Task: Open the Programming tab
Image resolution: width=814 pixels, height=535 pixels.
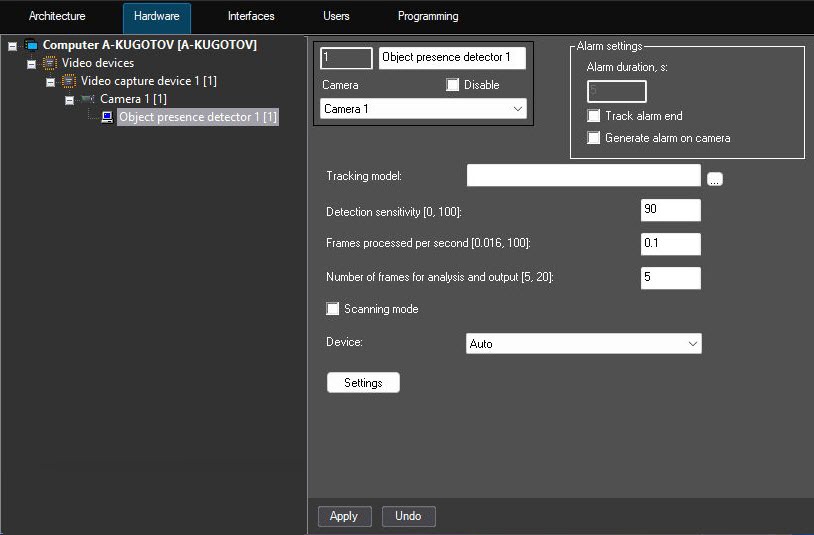Action: click(x=428, y=16)
